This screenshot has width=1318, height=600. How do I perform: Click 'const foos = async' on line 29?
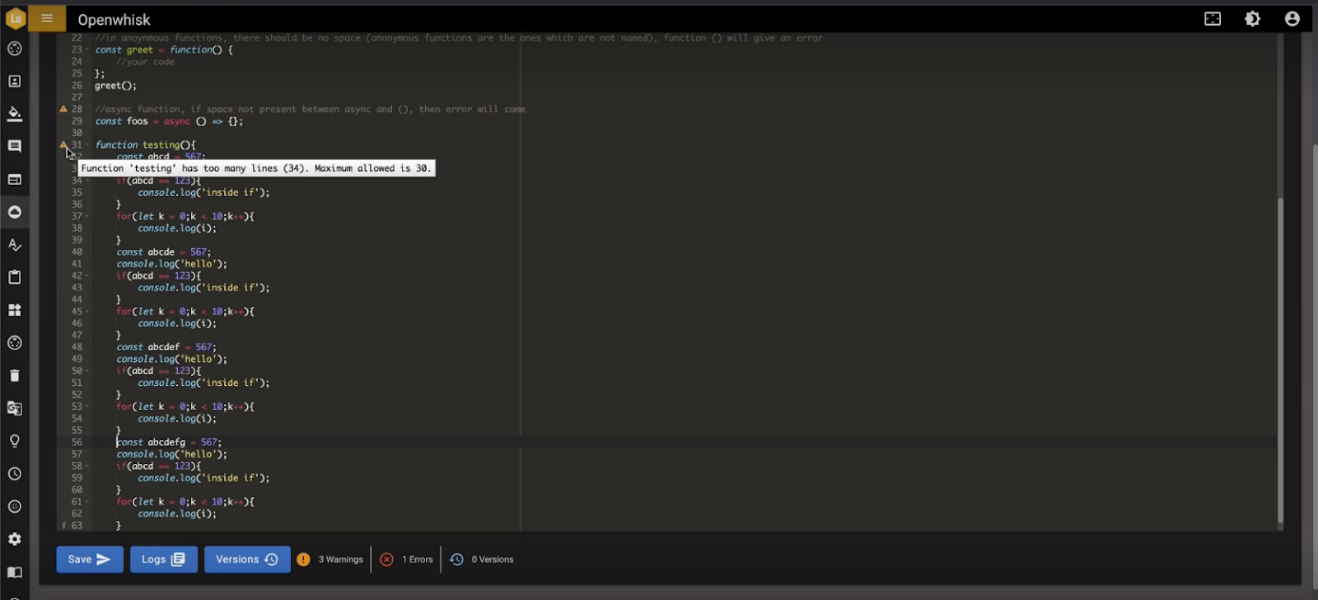coord(143,121)
